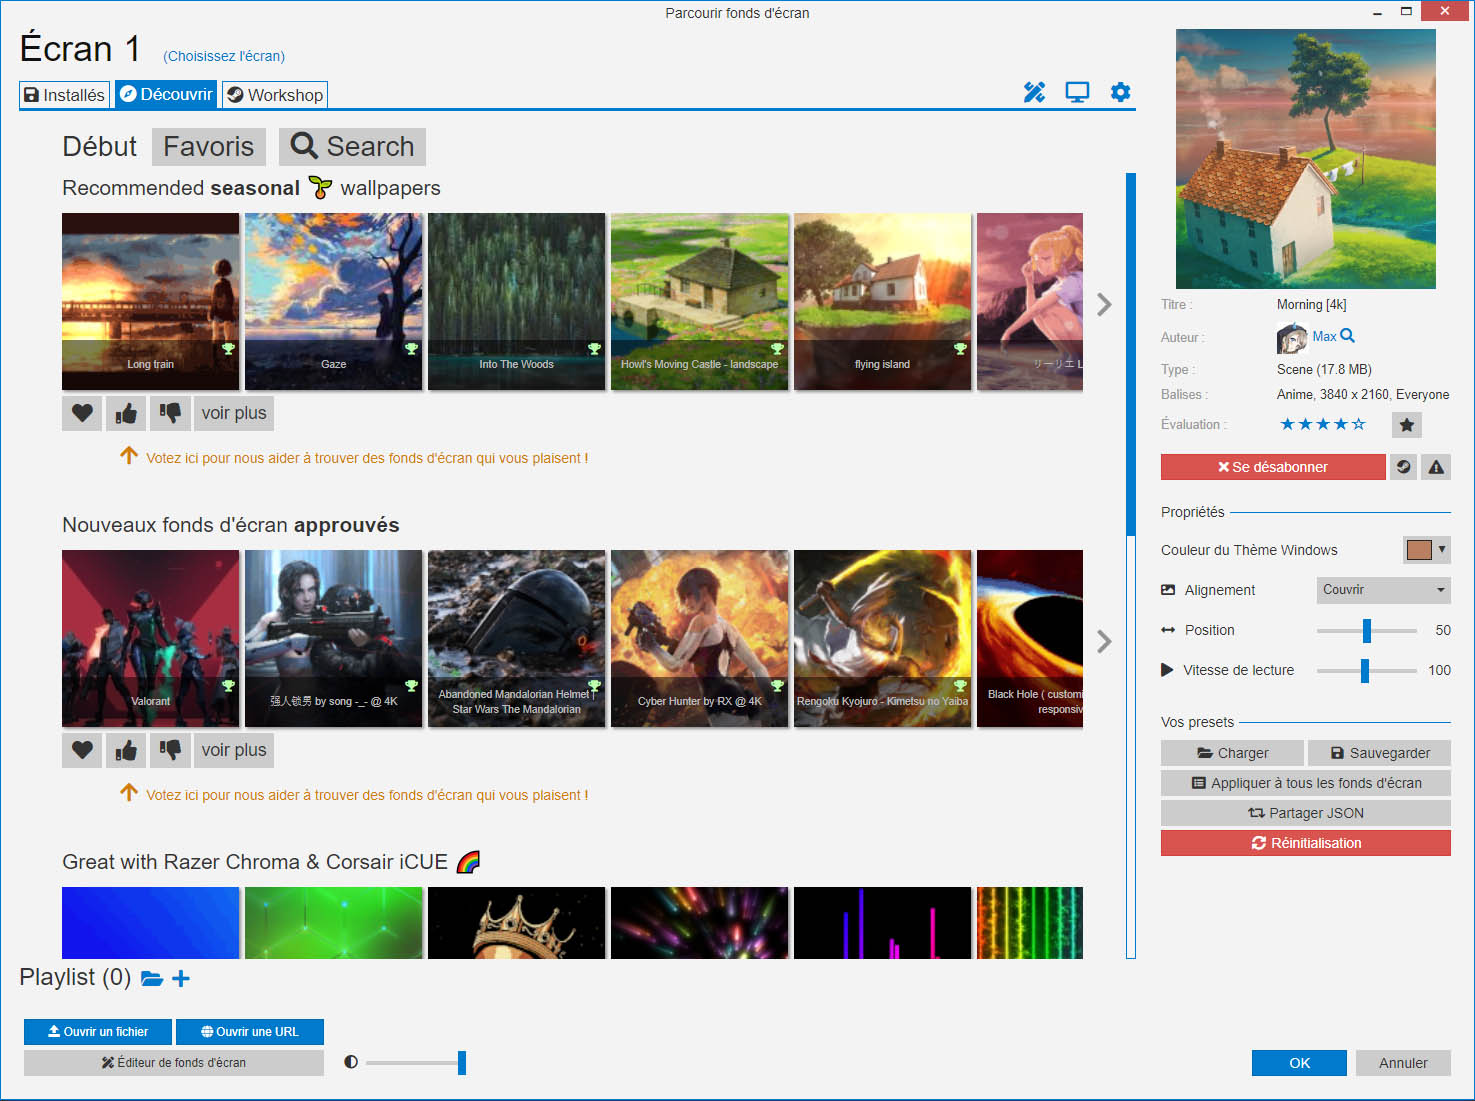Image resolution: width=1475 pixels, height=1101 pixels.
Task: Select the crown Razer Chroma wallpaper
Action: 517,923
